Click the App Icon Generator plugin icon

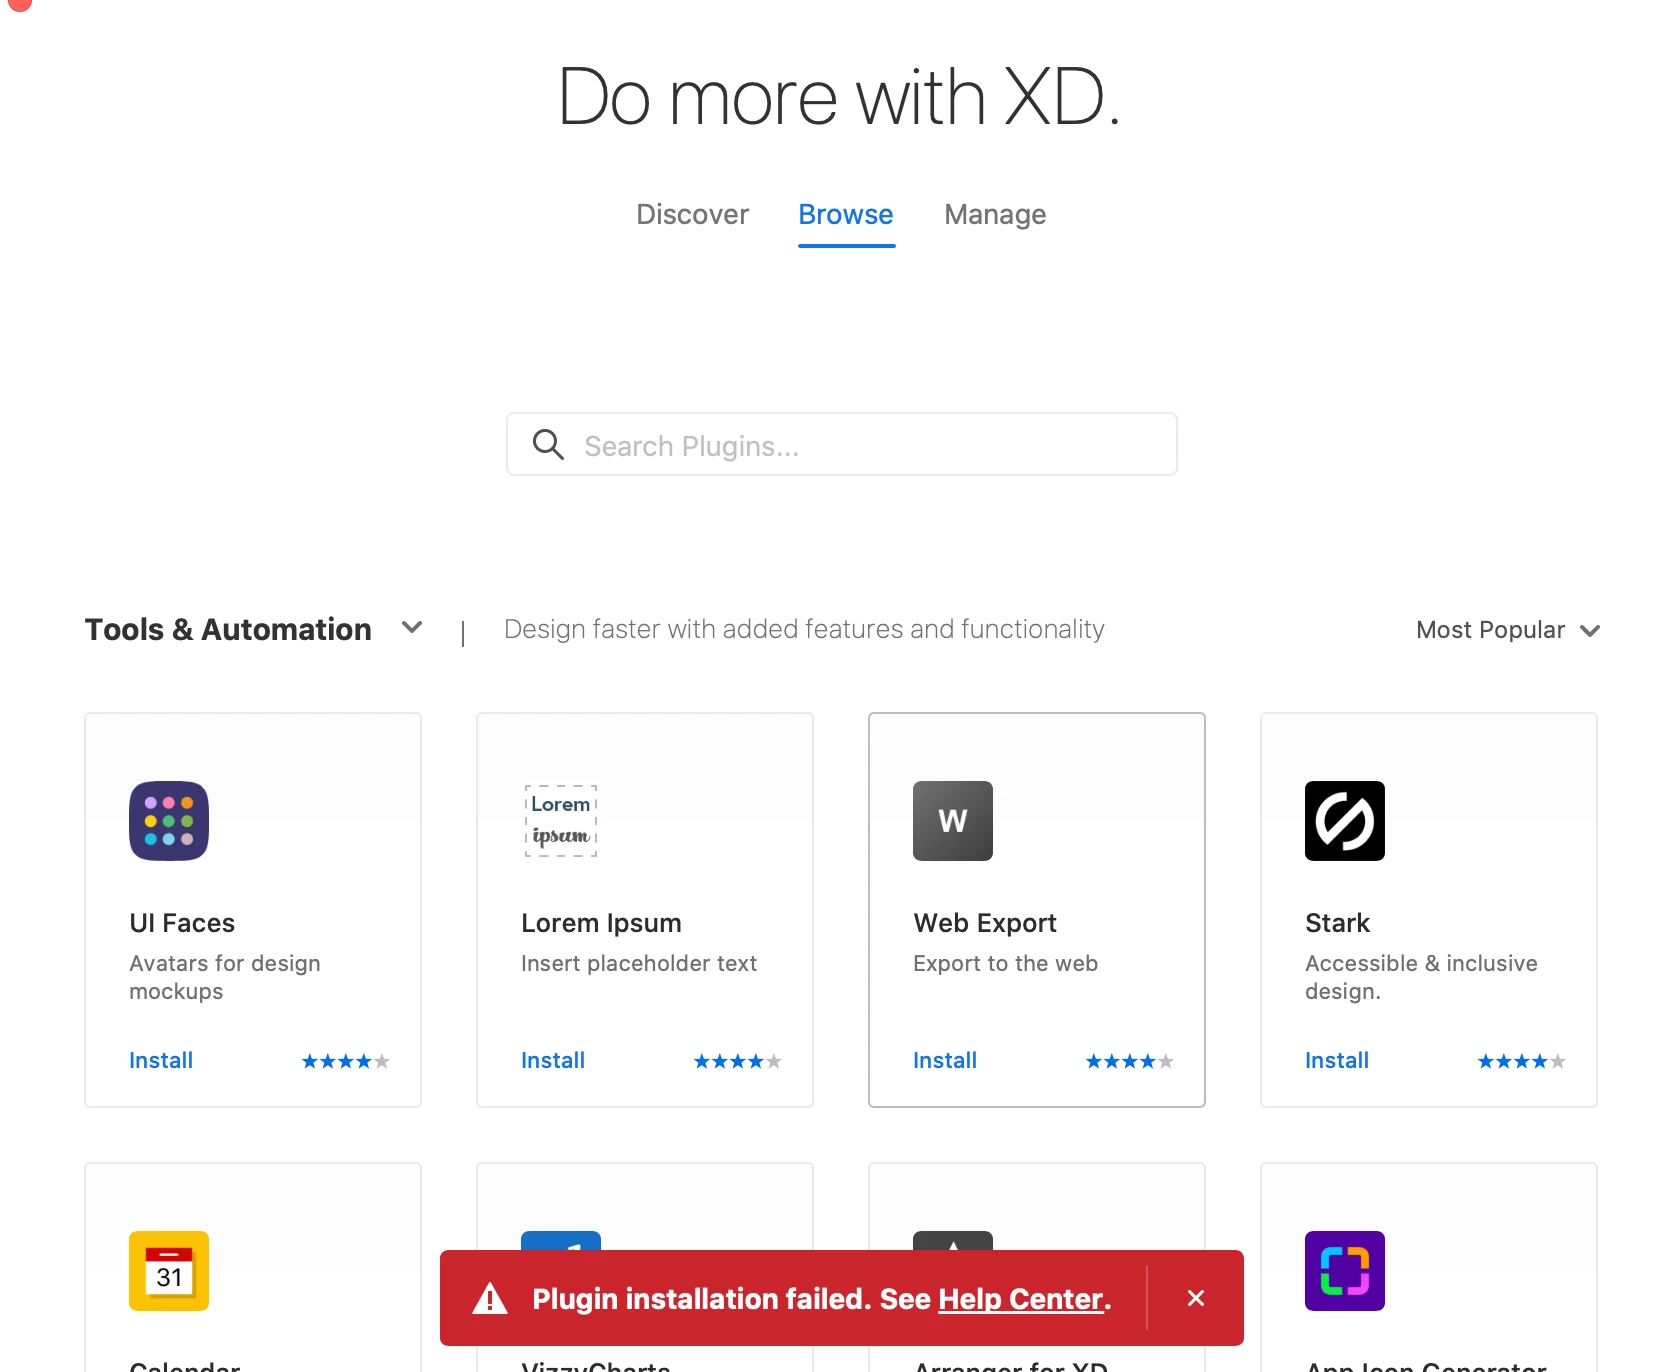[1345, 1271]
